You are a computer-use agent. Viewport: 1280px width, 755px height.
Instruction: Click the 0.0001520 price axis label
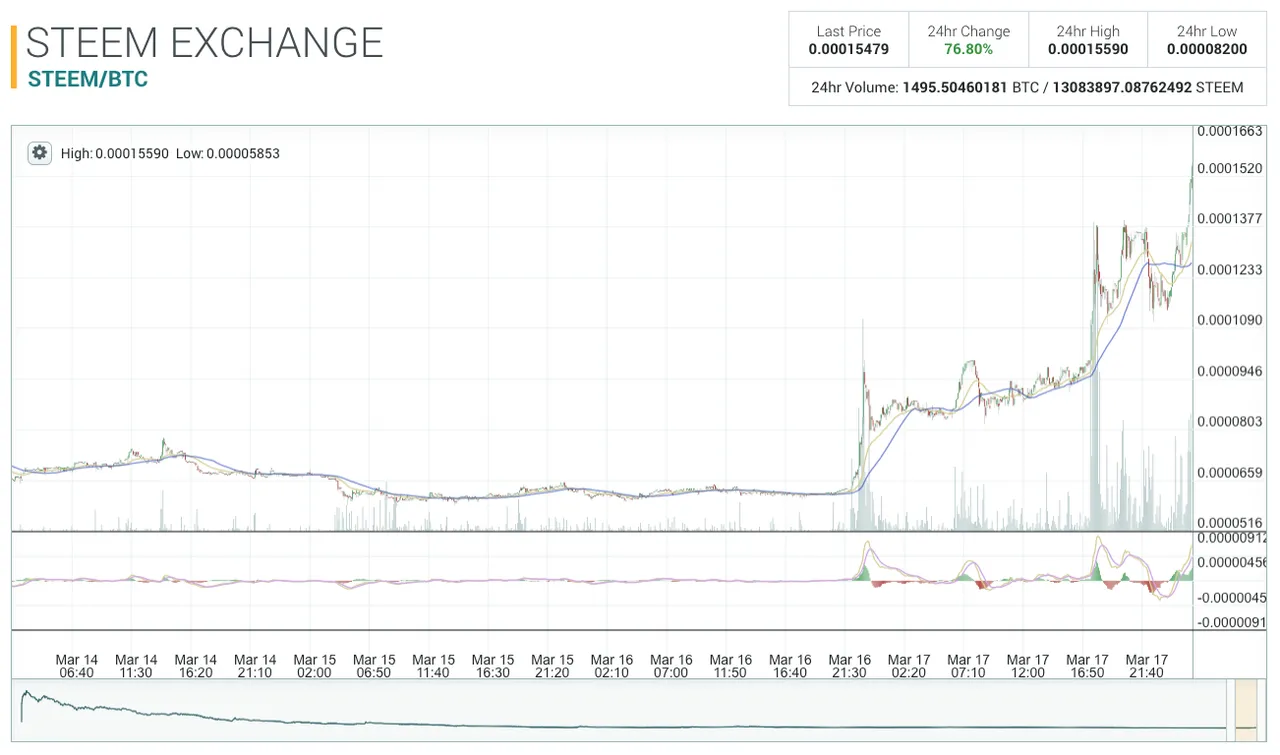[x=1230, y=168]
